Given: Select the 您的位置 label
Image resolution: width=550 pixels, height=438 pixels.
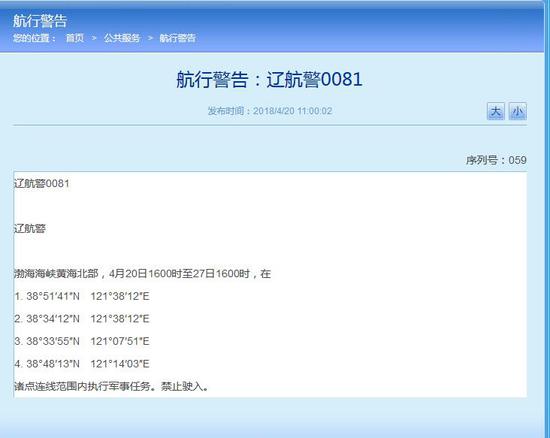Looking at the screenshot, I should [x=34, y=38].
